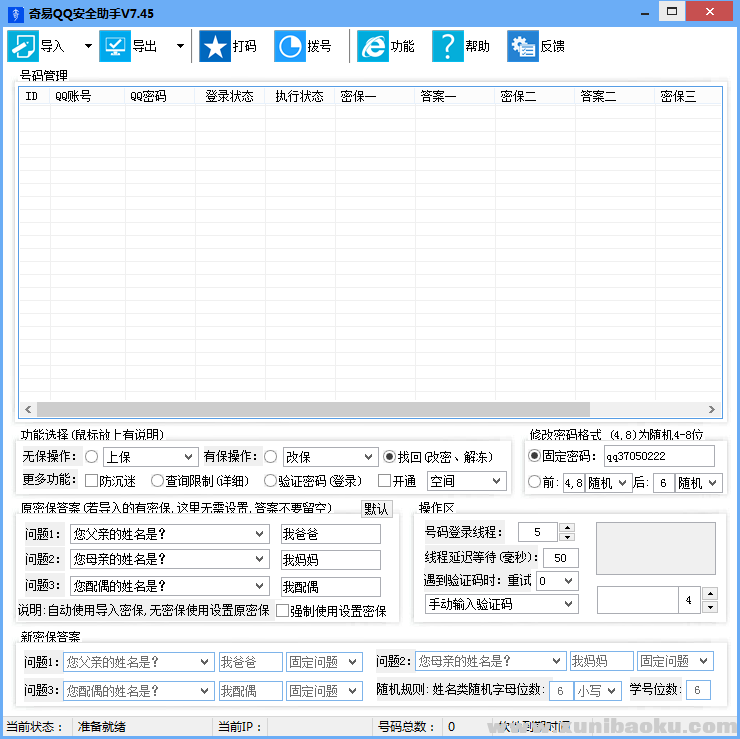The height and width of the screenshot is (739, 740).
Task: Open the 功能 function icon
Action: coord(372,46)
